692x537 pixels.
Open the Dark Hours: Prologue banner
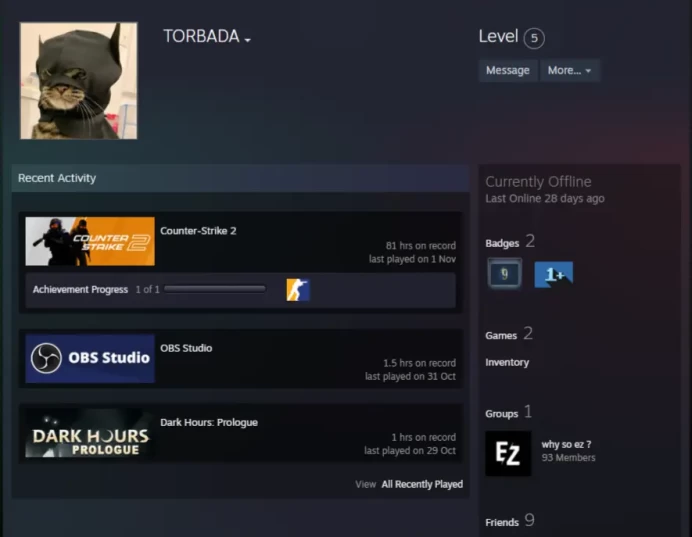click(90, 433)
